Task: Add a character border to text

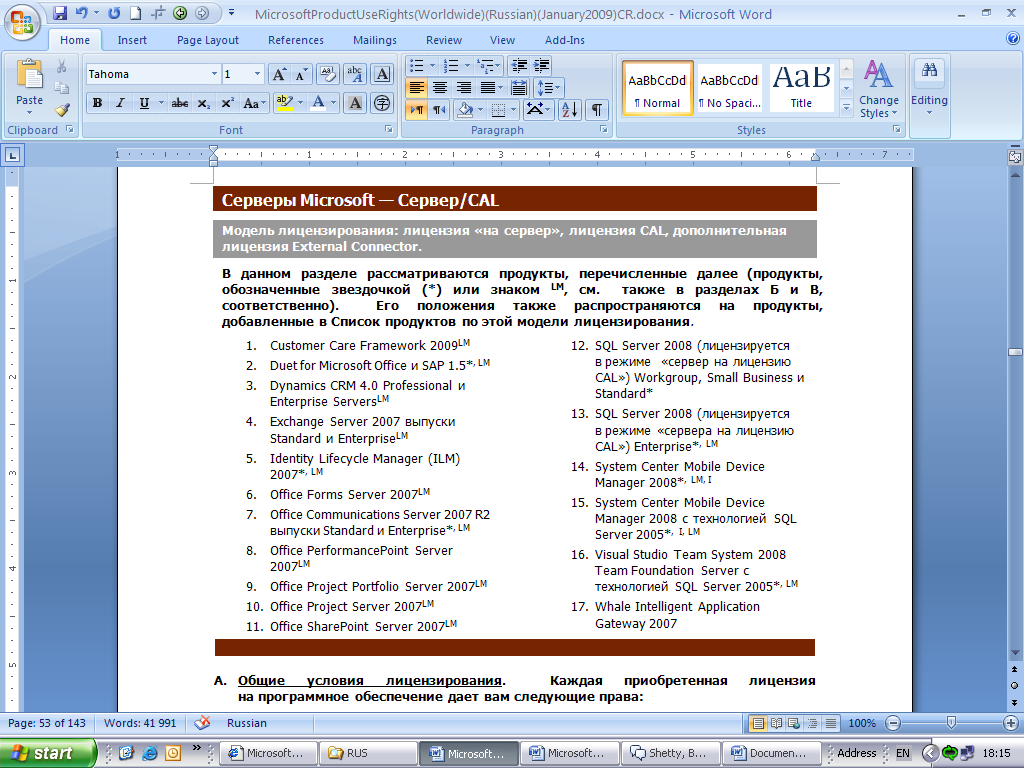Action: 383,74
